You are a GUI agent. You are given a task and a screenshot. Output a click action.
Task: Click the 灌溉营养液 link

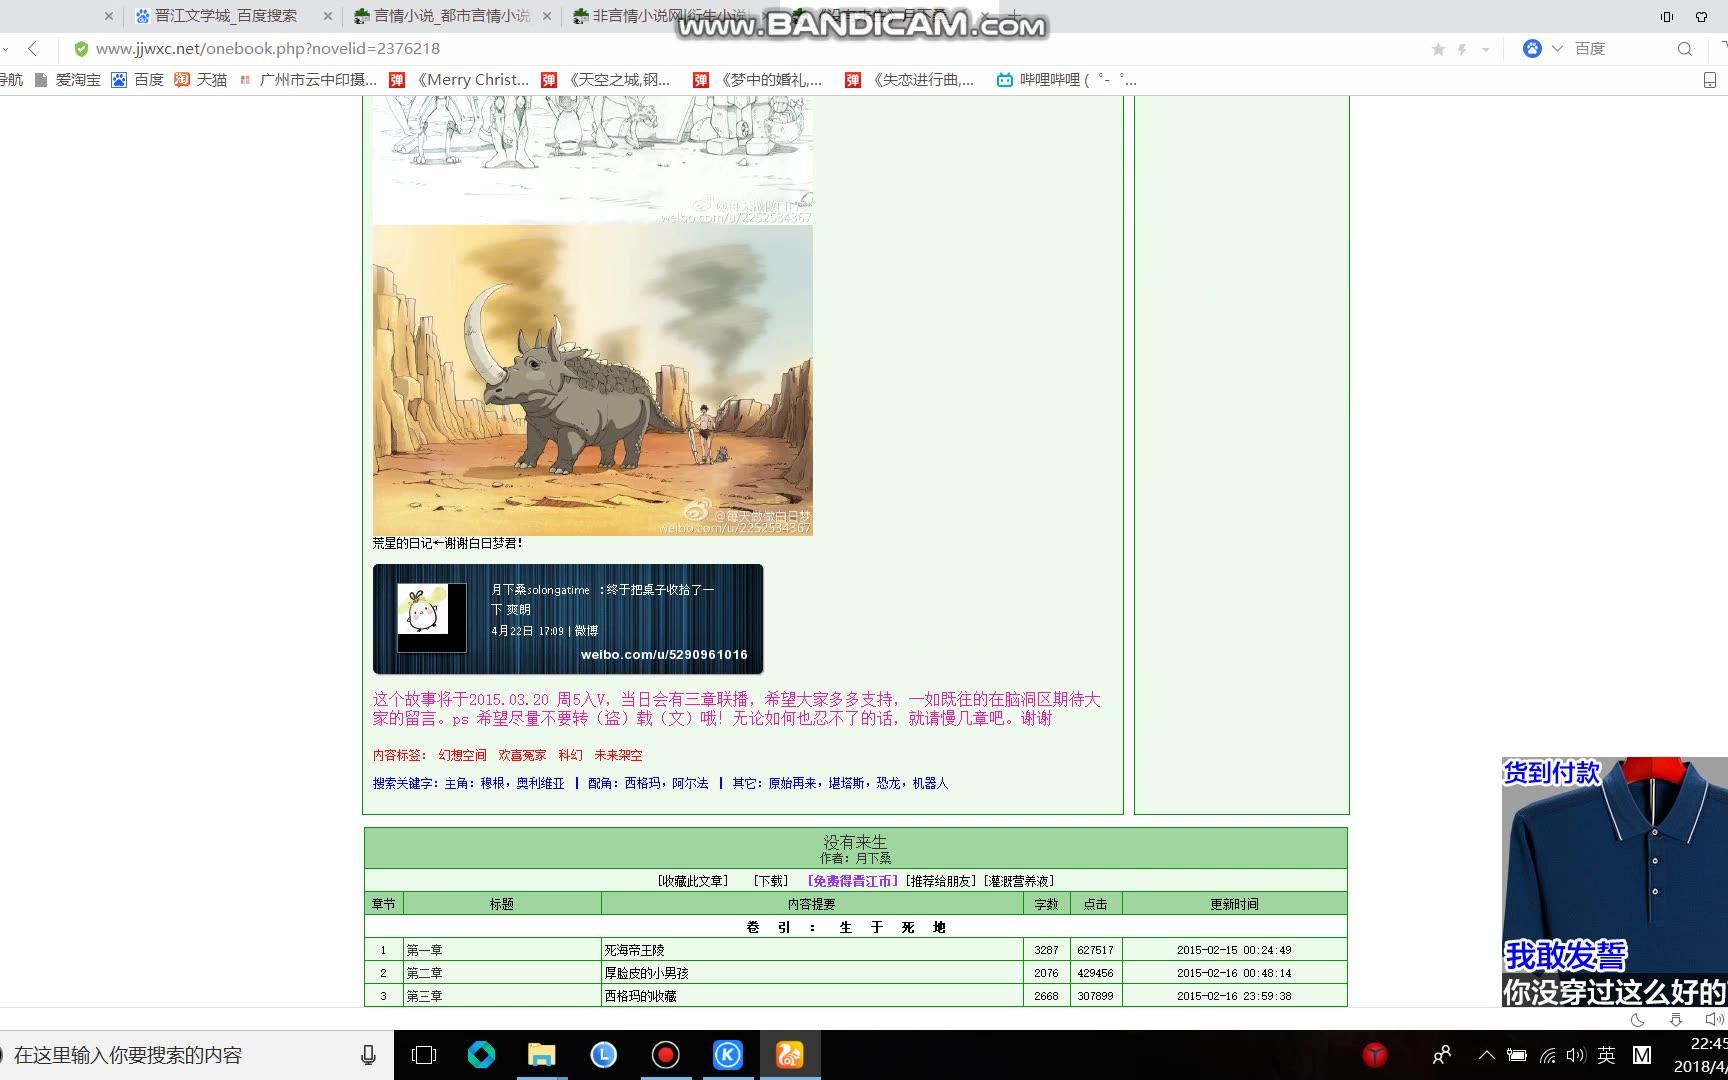click(x=1019, y=881)
